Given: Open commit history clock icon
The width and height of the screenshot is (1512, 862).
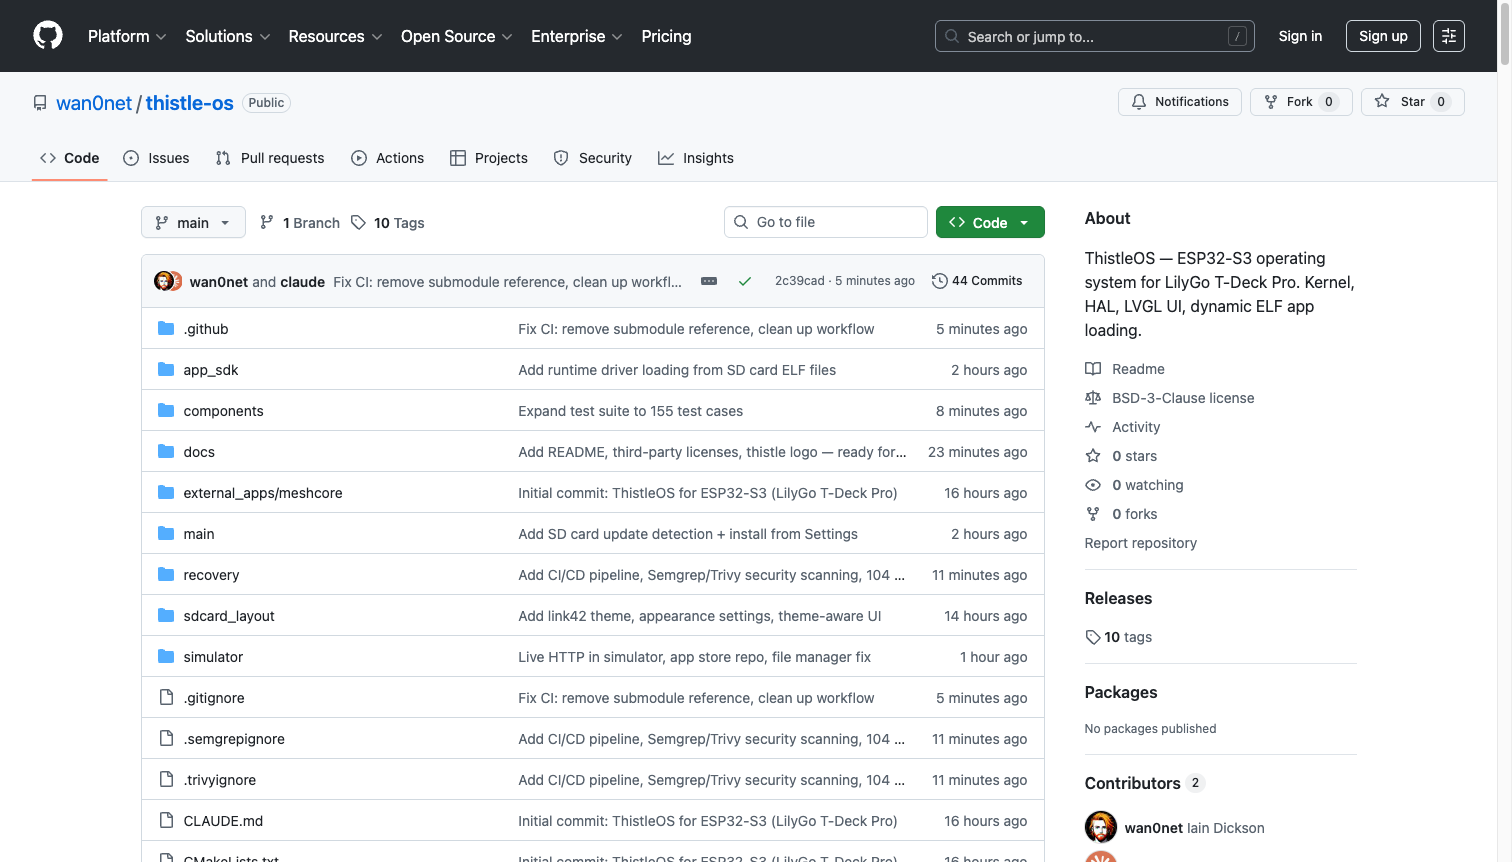Looking at the screenshot, I should [x=939, y=281].
